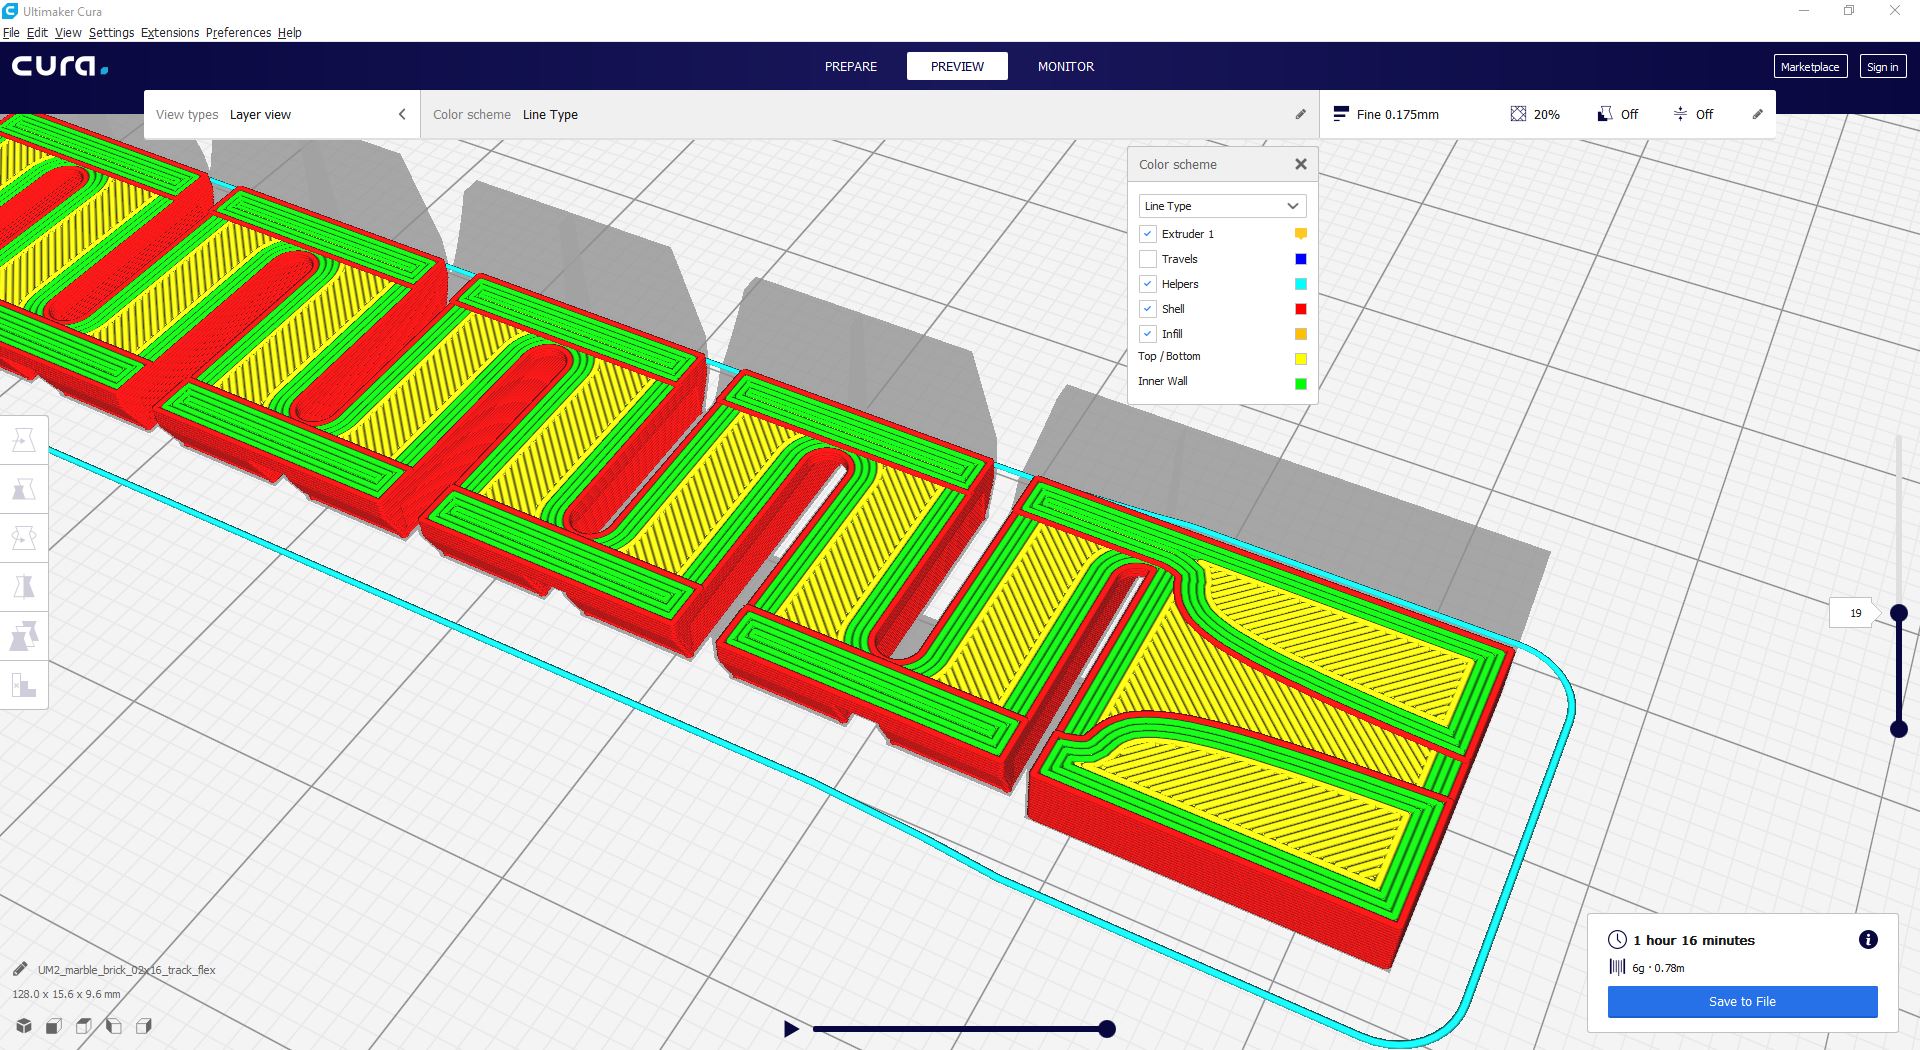Click the simulation path slider handle

pos(1107,1028)
